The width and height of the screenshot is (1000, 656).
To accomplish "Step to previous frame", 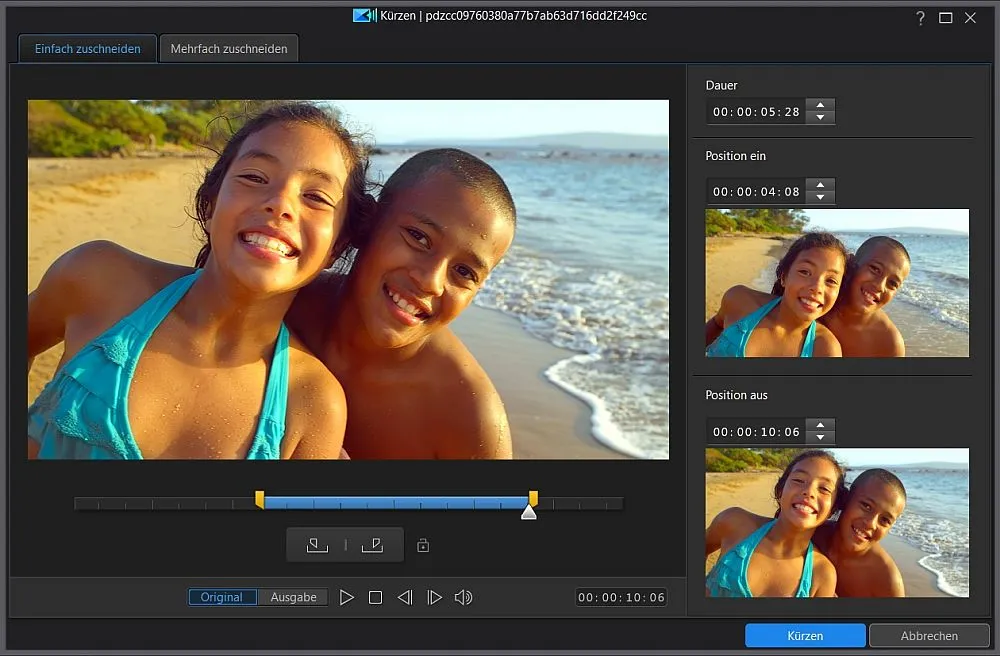I will (x=405, y=597).
